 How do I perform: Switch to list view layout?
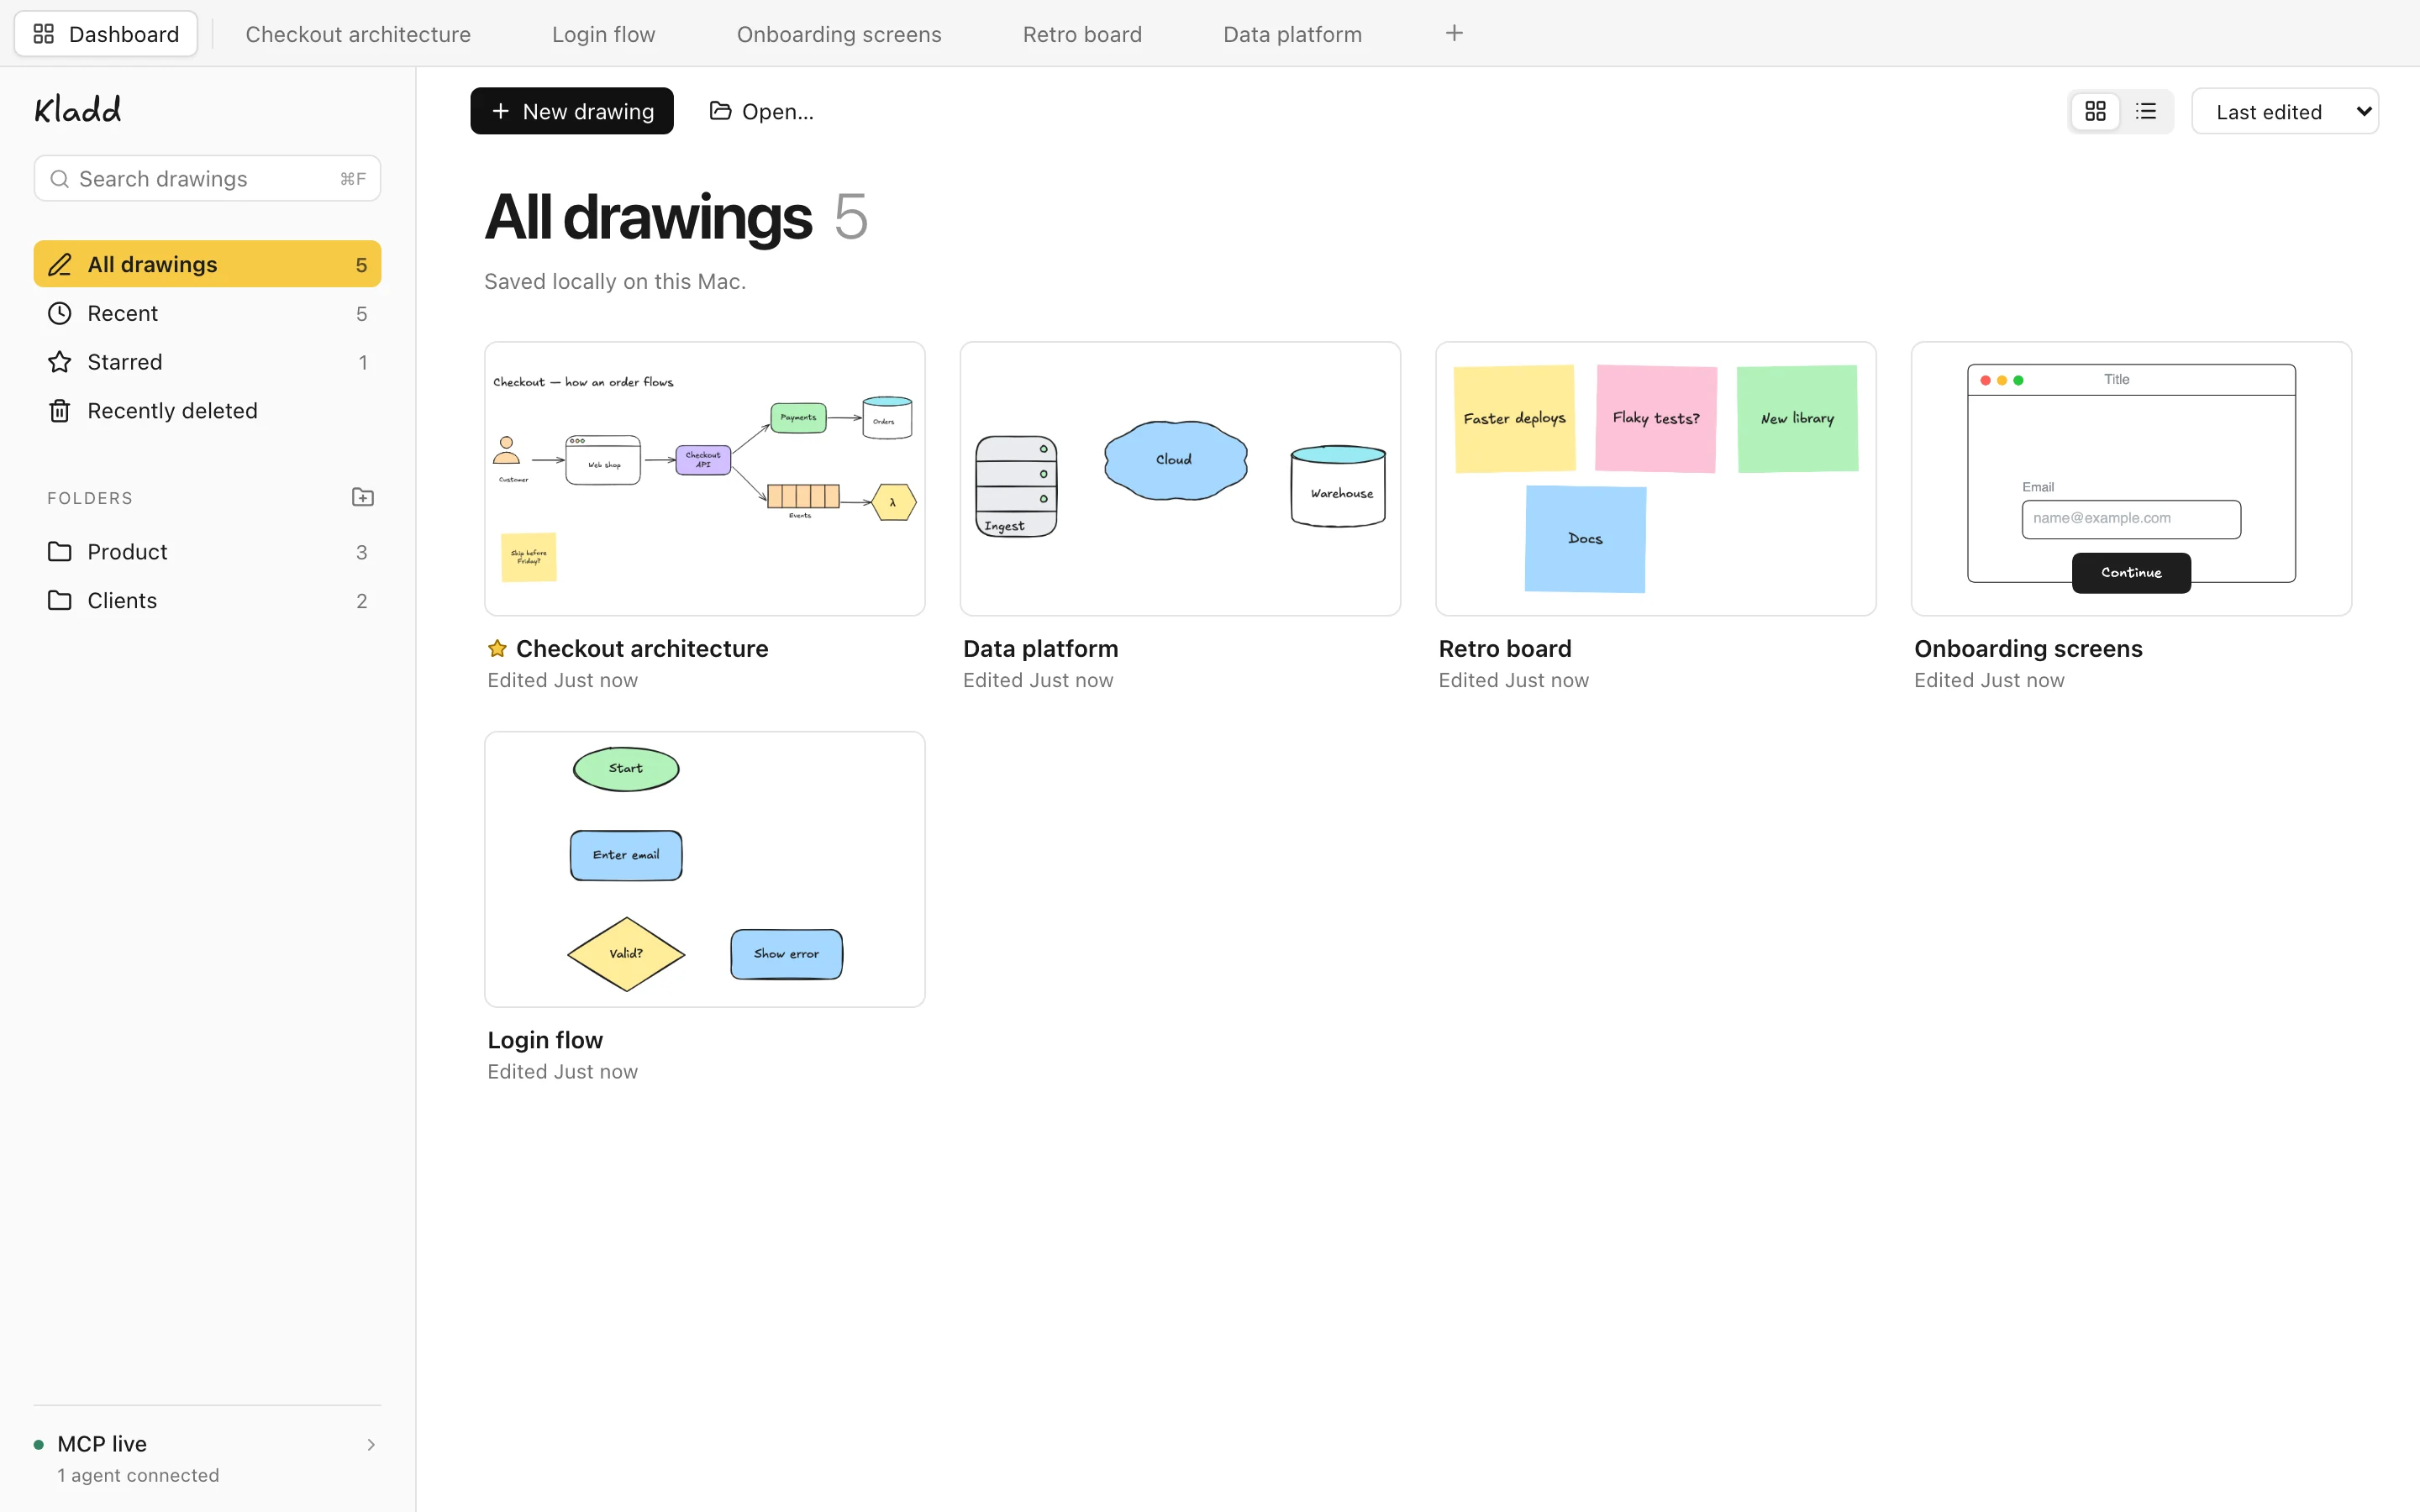(2145, 111)
